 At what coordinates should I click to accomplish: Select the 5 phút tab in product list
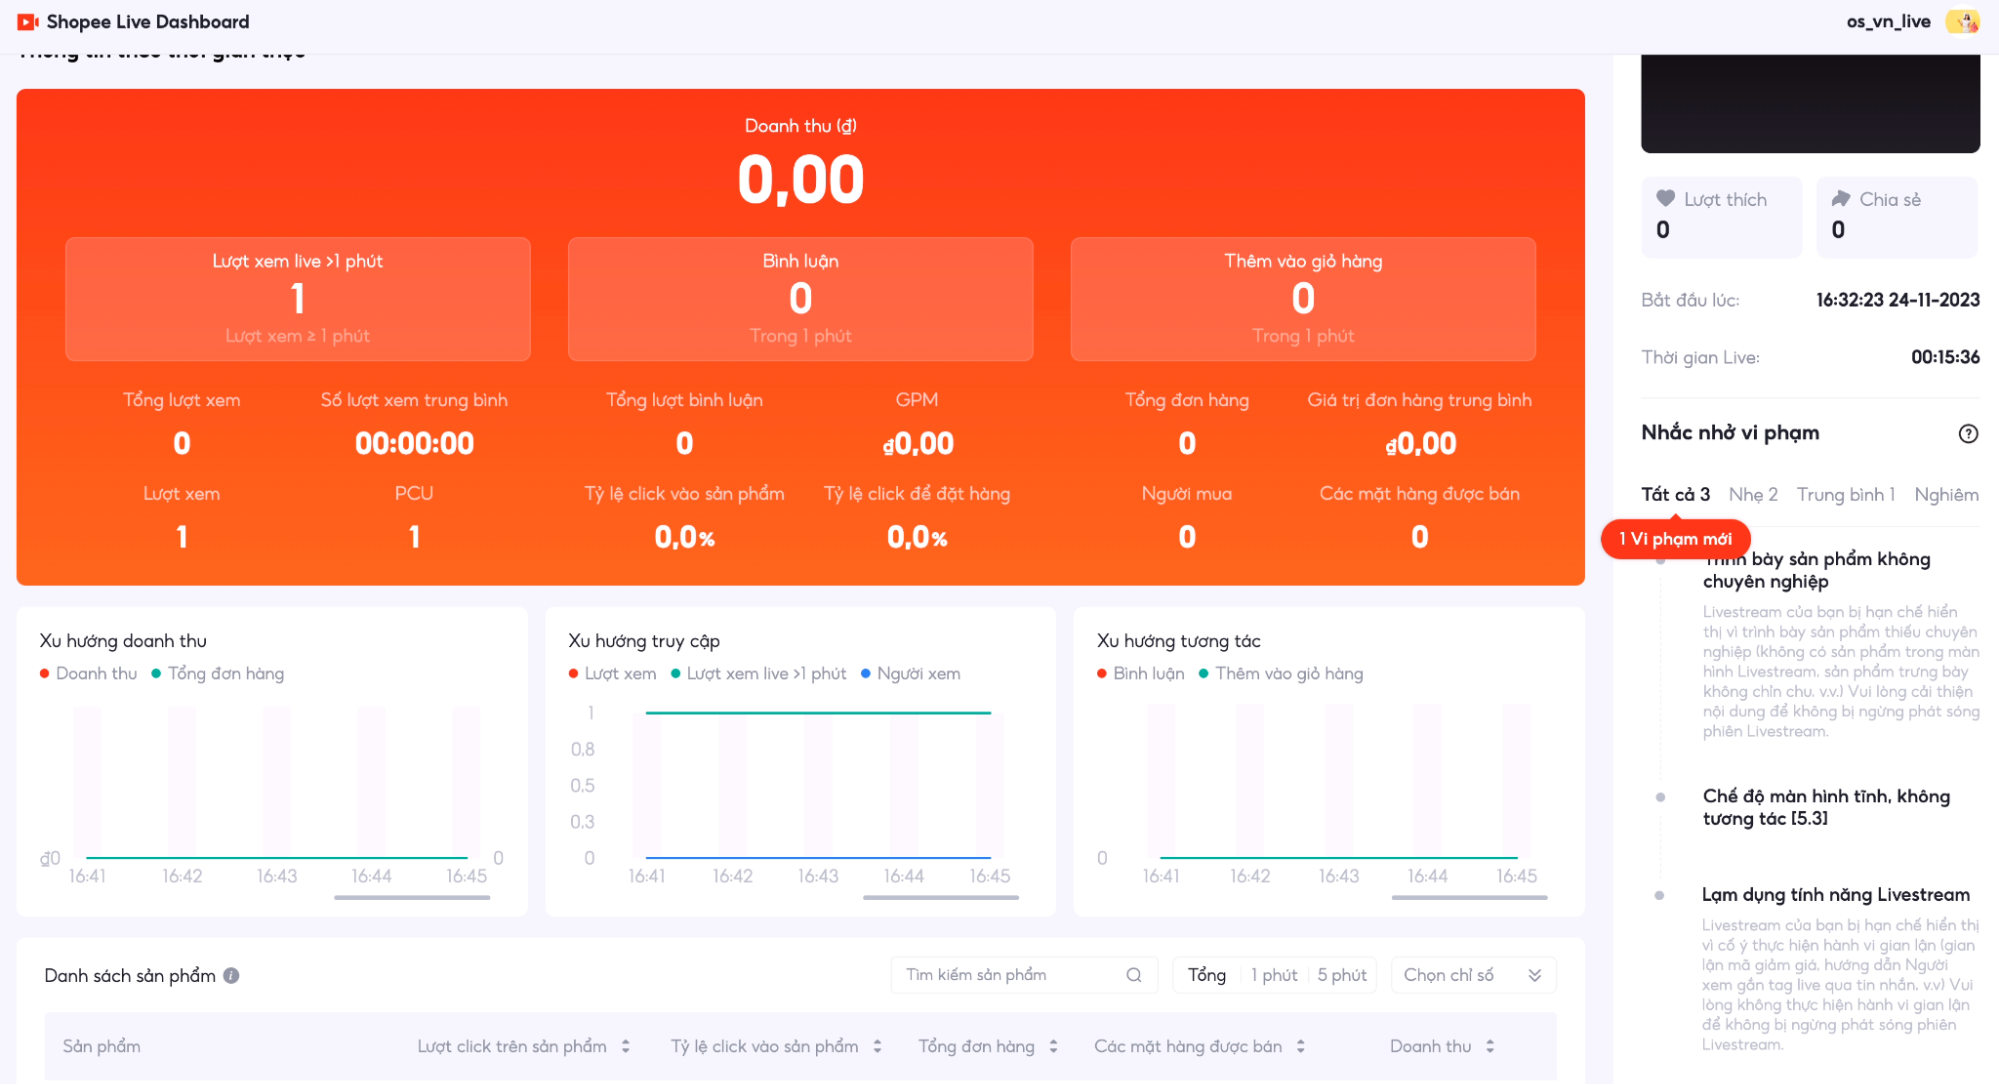click(x=1340, y=974)
